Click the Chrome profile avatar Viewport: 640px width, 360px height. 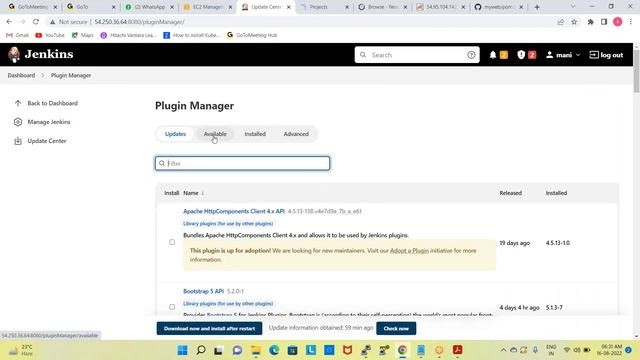618,22
